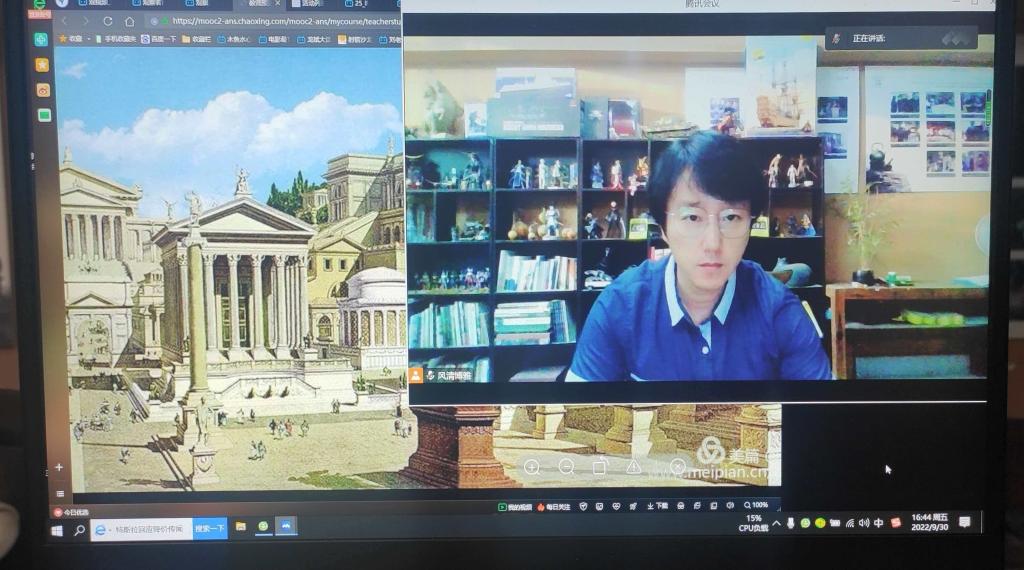1024x570 pixels.
Task: Open the Windows notification center icon
Action: click(x=965, y=521)
